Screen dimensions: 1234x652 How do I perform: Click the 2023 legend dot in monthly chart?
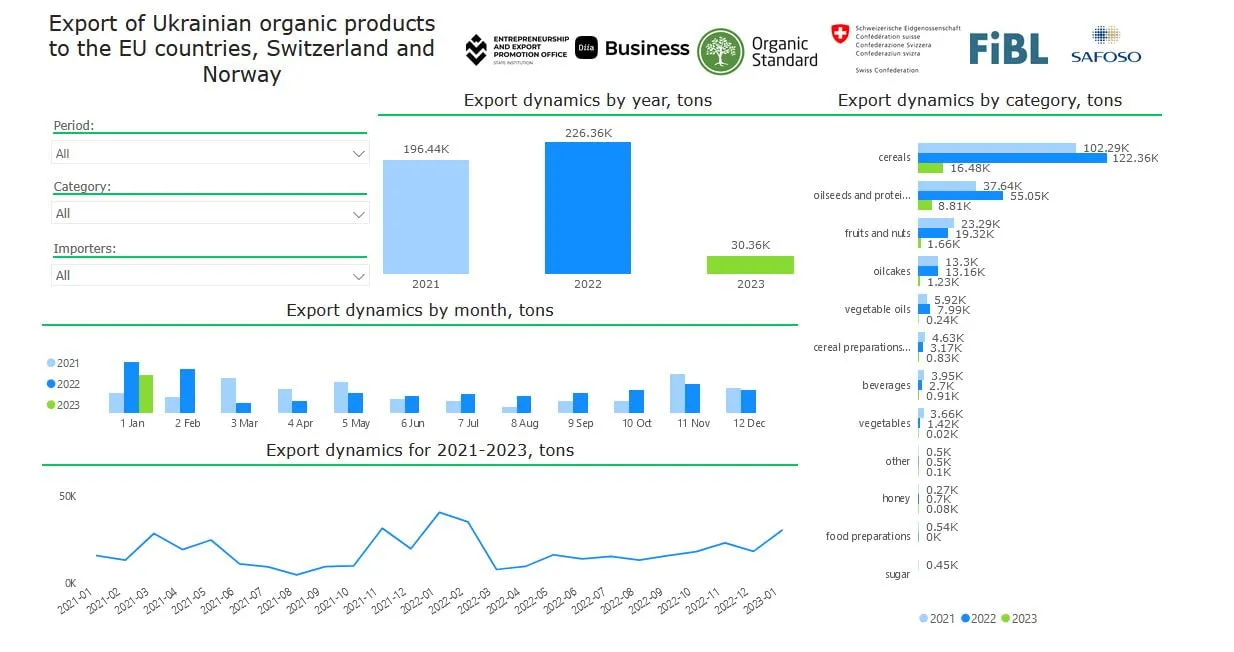[52, 405]
